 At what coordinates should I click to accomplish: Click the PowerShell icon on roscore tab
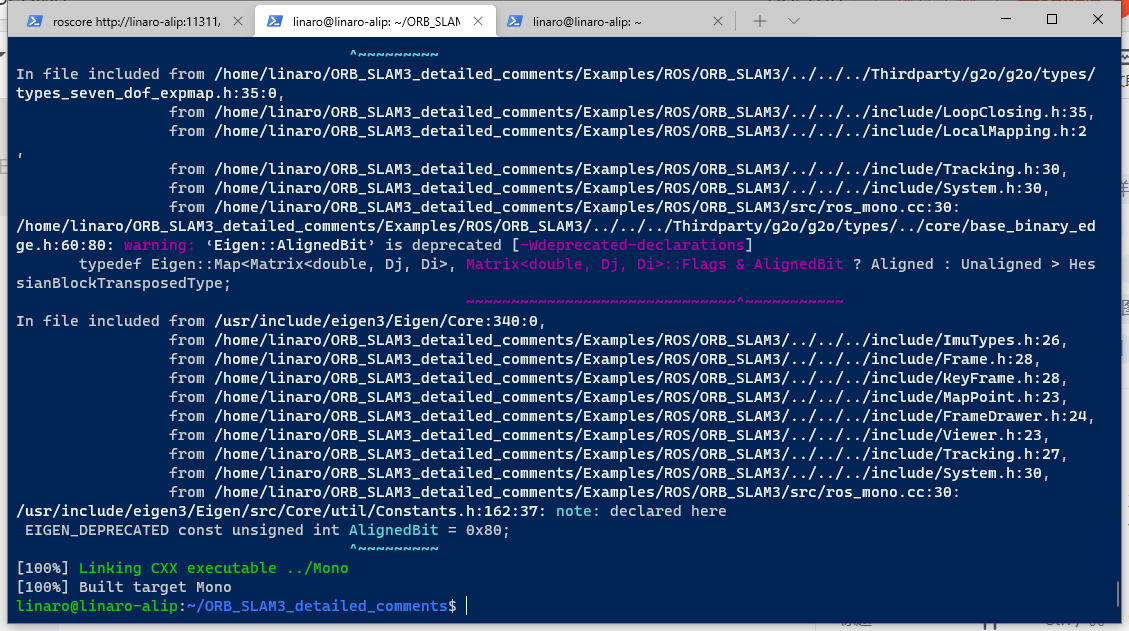(35, 22)
